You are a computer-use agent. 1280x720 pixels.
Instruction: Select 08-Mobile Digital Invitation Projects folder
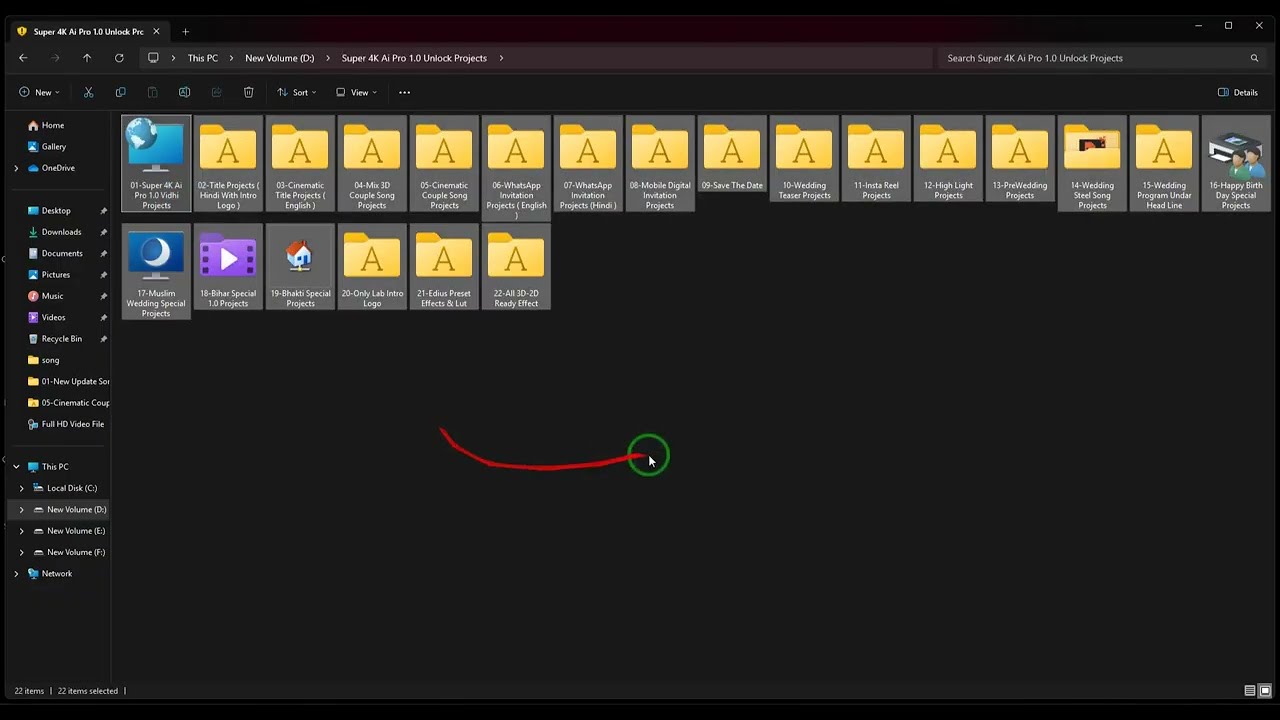click(660, 163)
